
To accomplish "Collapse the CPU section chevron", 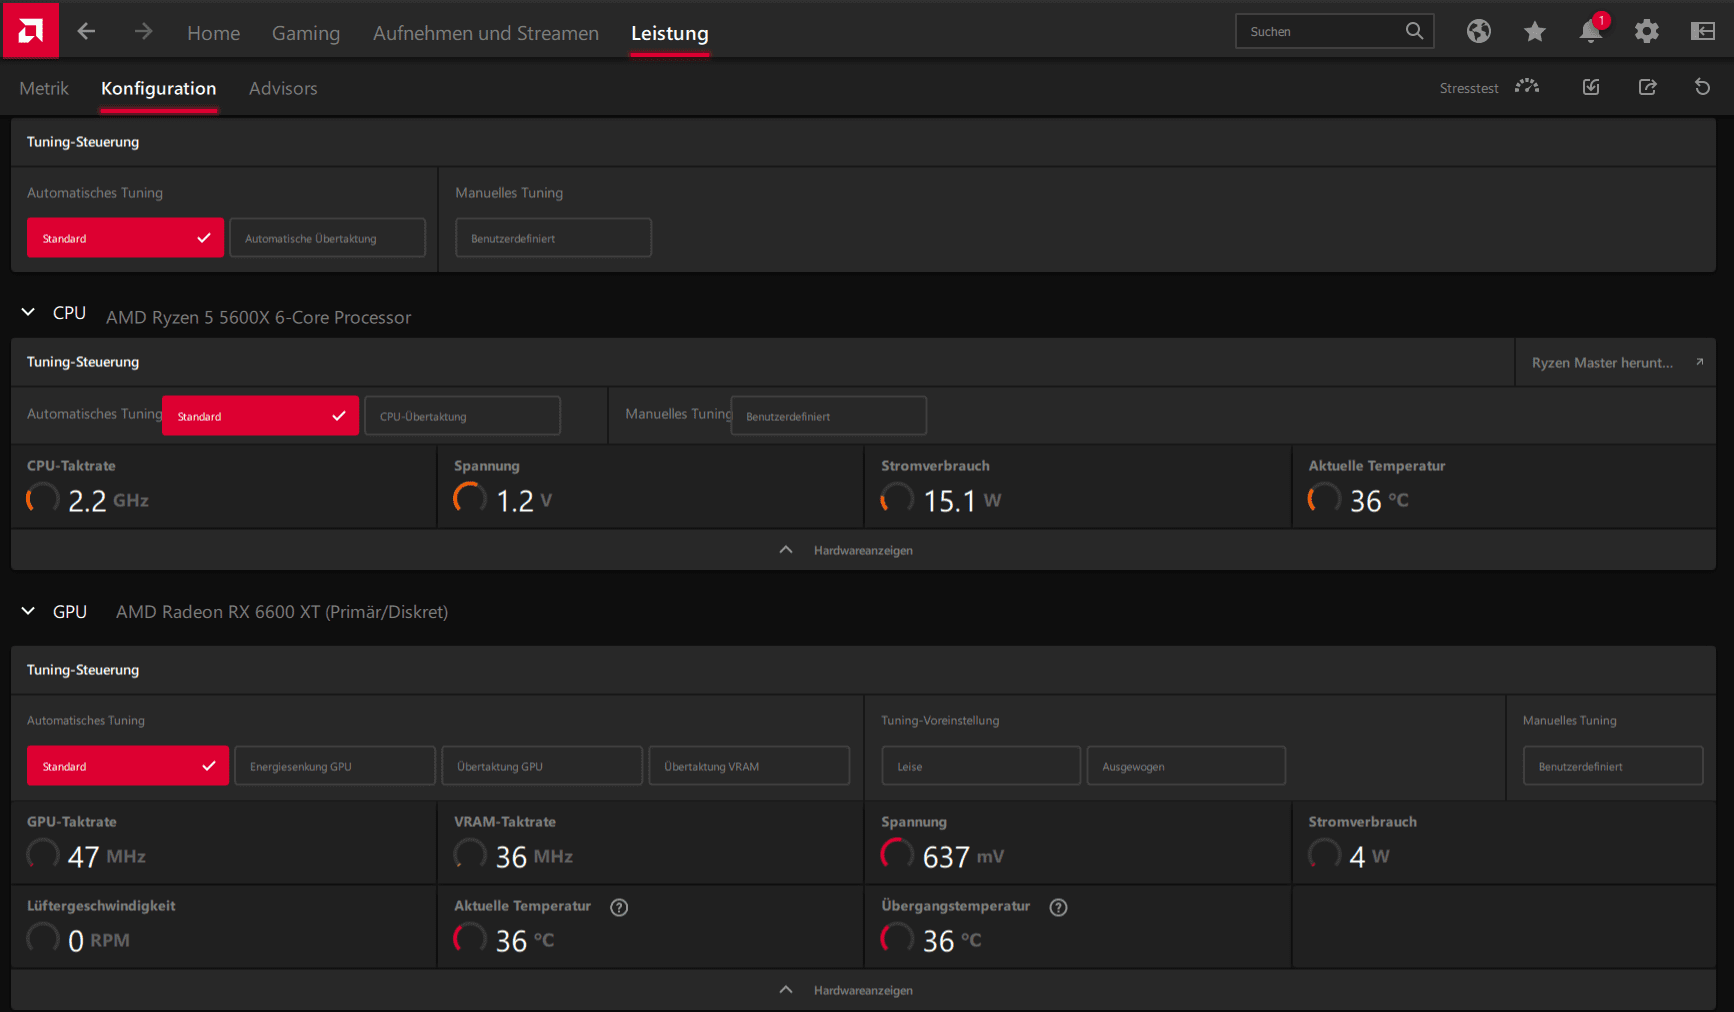I will click(x=28, y=313).
